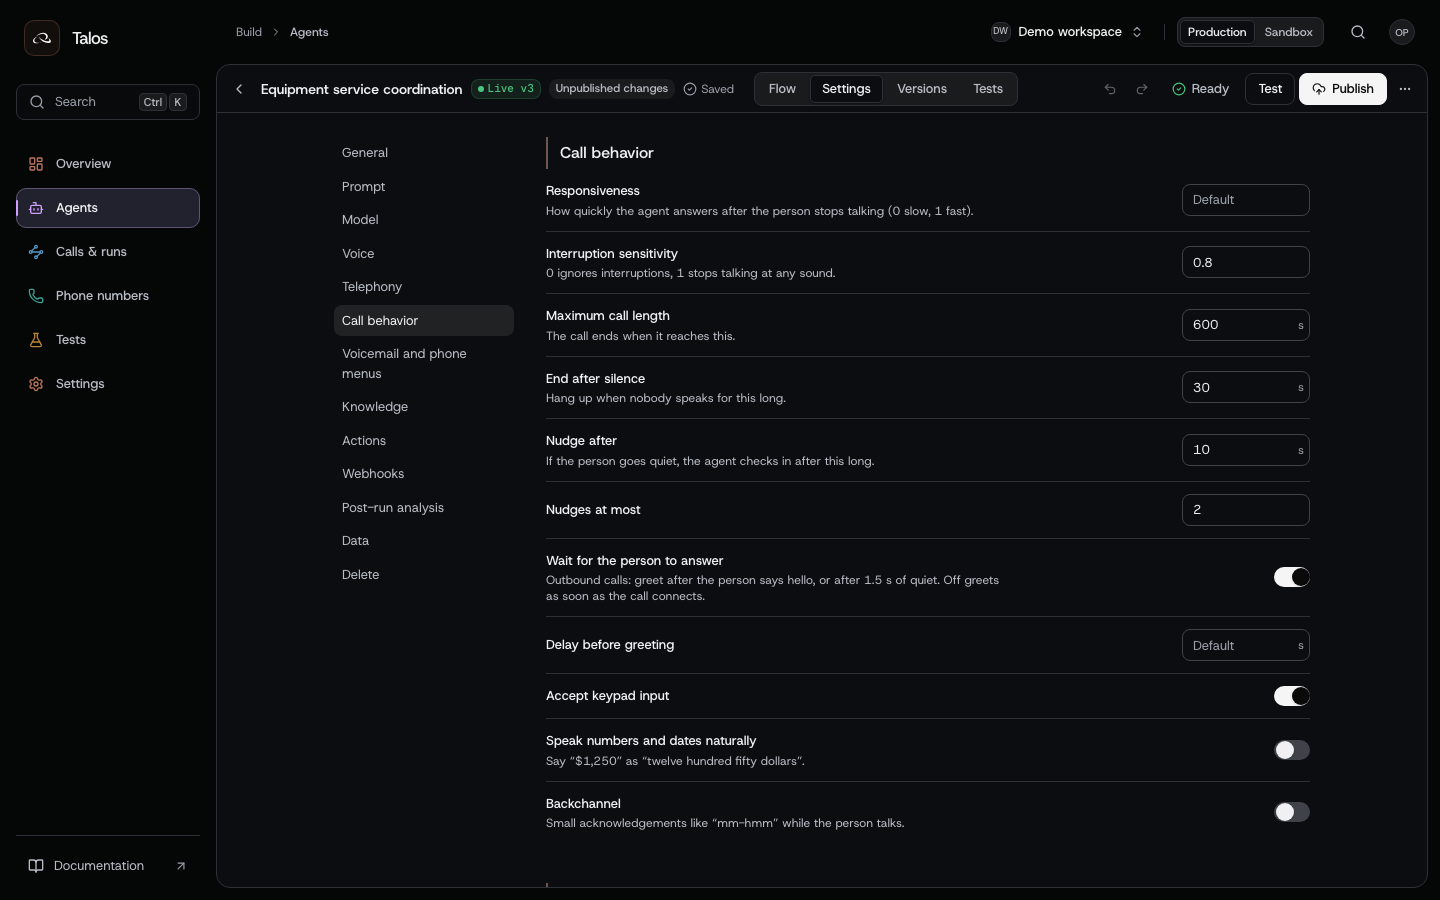Switch environment to Sandbox

[x=1288, y=32]
